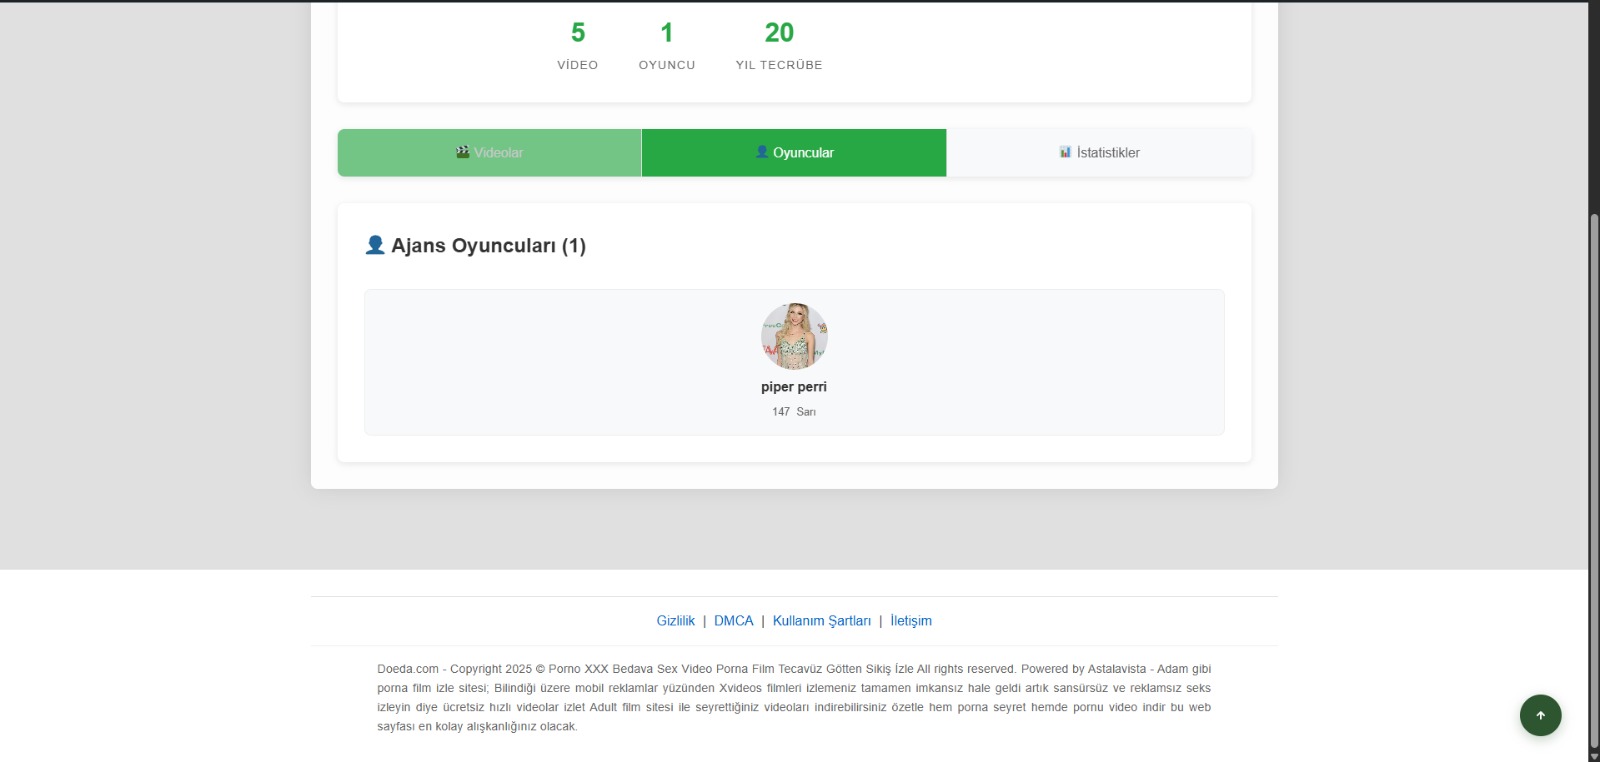Switch to the Videolar tab

pyautogui.click(x=489, y=153)
